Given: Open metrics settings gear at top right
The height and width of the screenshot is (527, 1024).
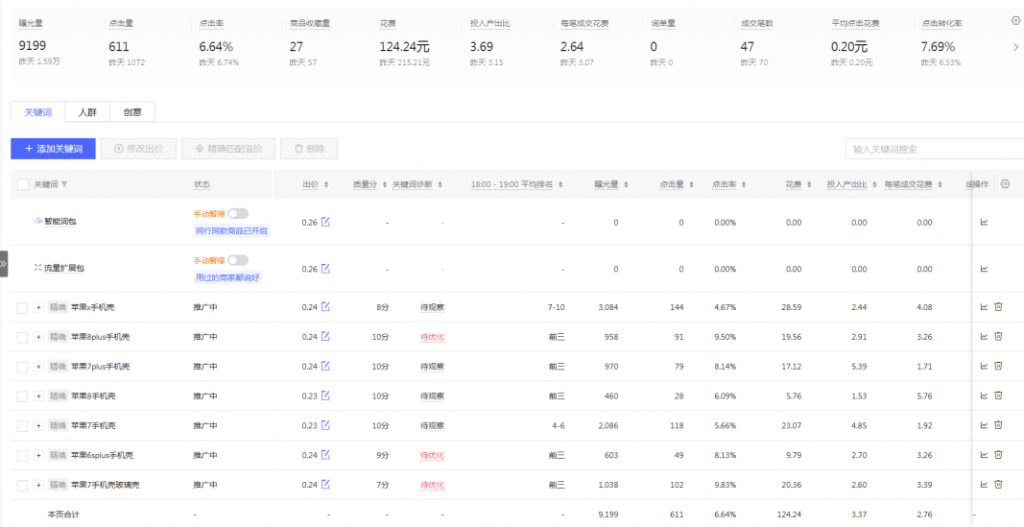Looking at the screenshot, I should [1016, 20].
